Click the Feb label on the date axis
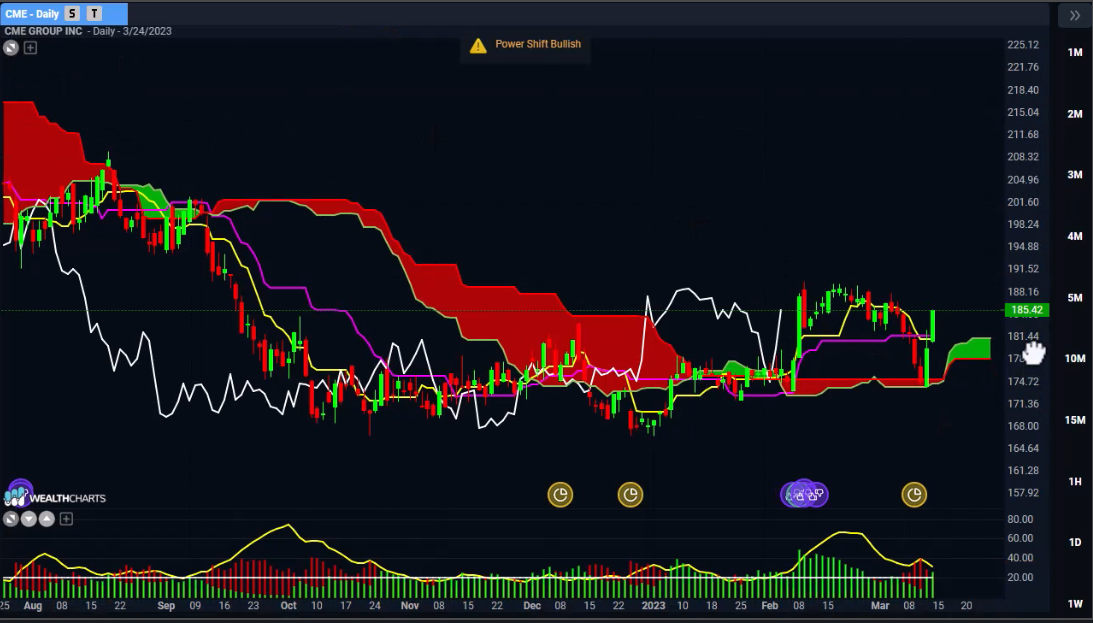 pos(770,606)
